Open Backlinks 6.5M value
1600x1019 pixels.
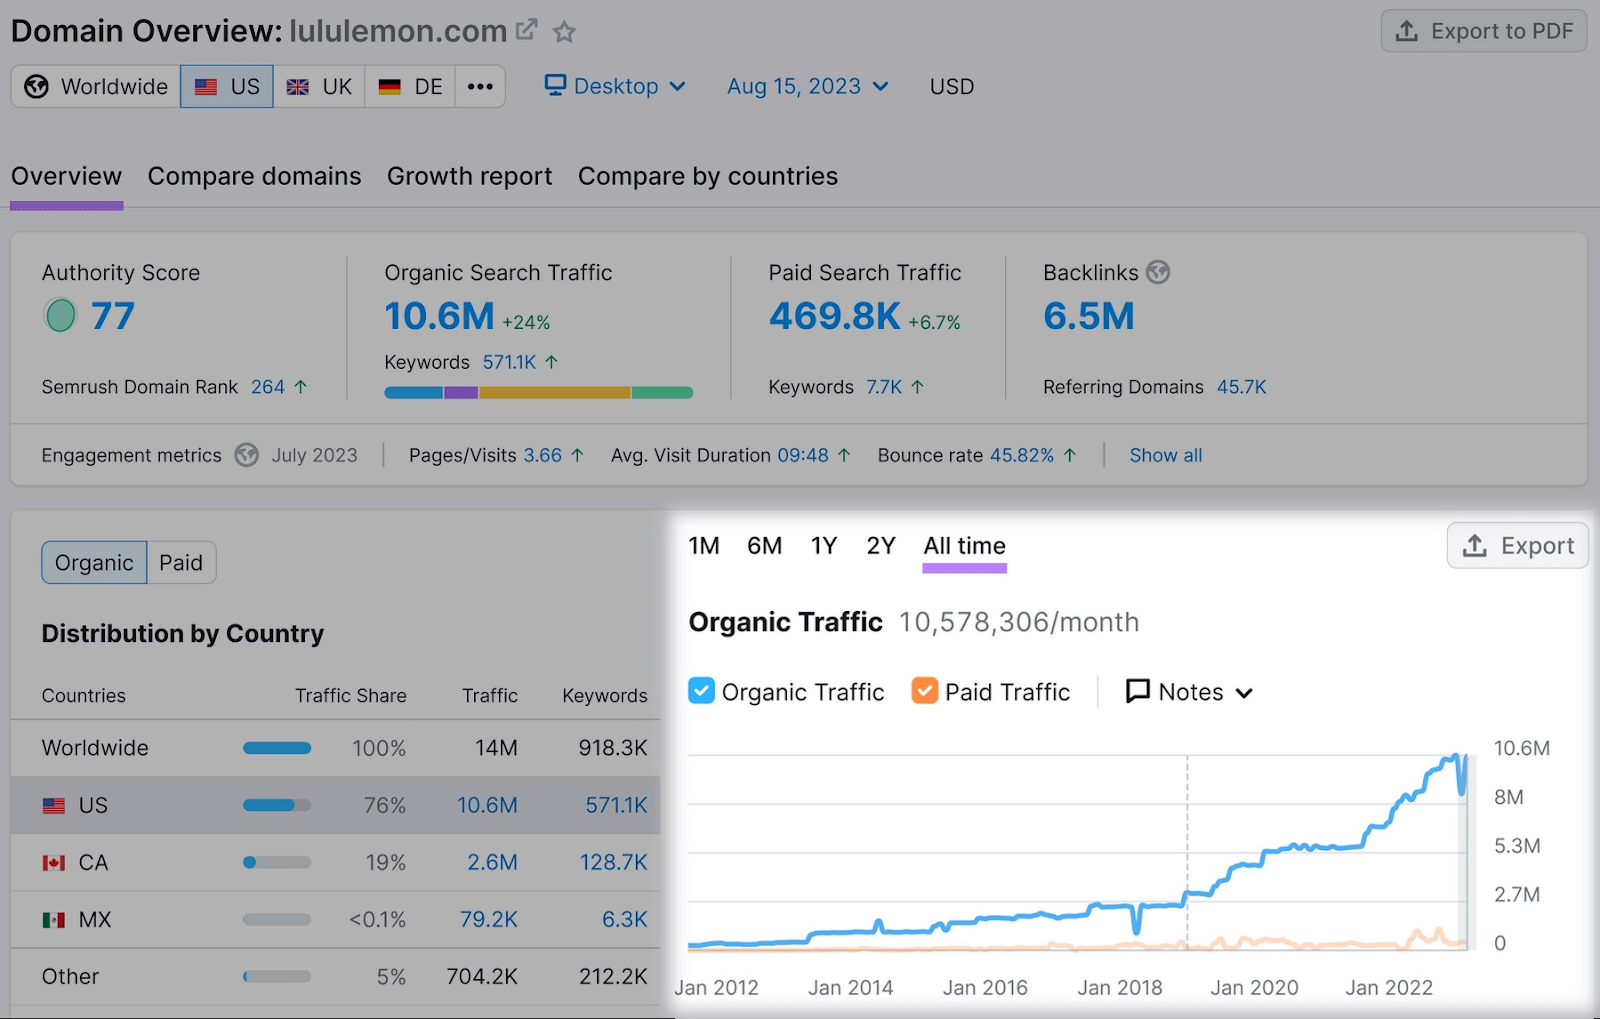[1089, 317]
